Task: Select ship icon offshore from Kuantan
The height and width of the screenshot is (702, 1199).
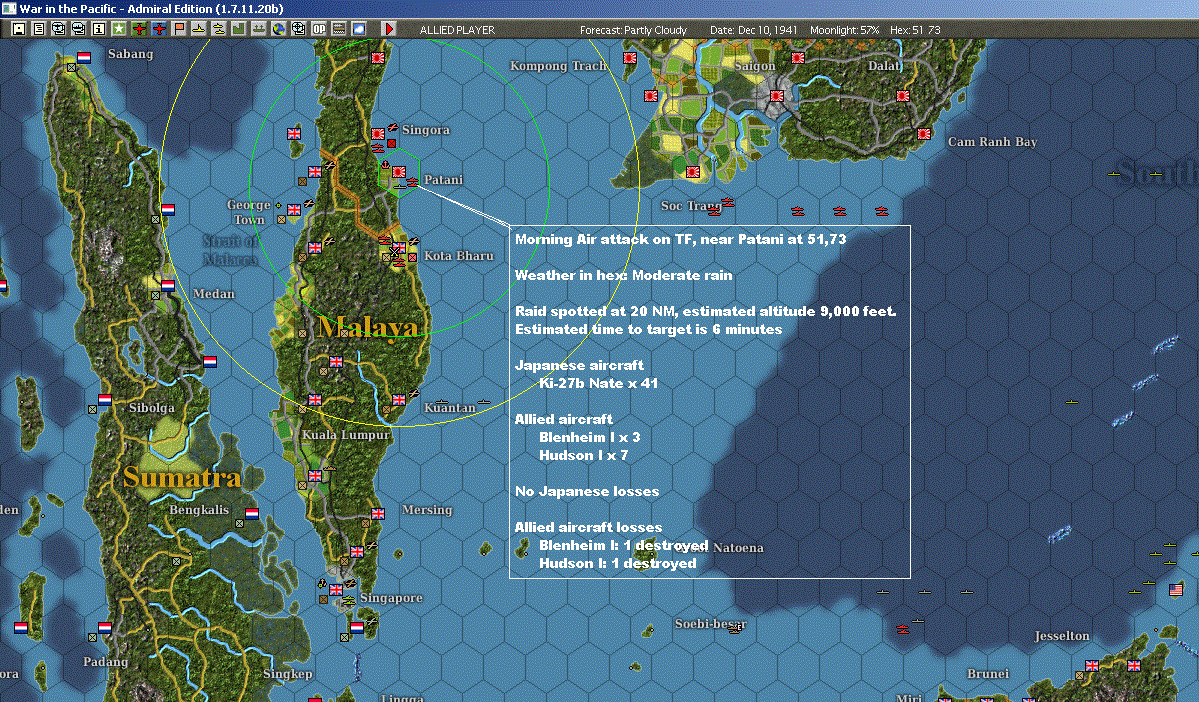Action: pos(483,401)
